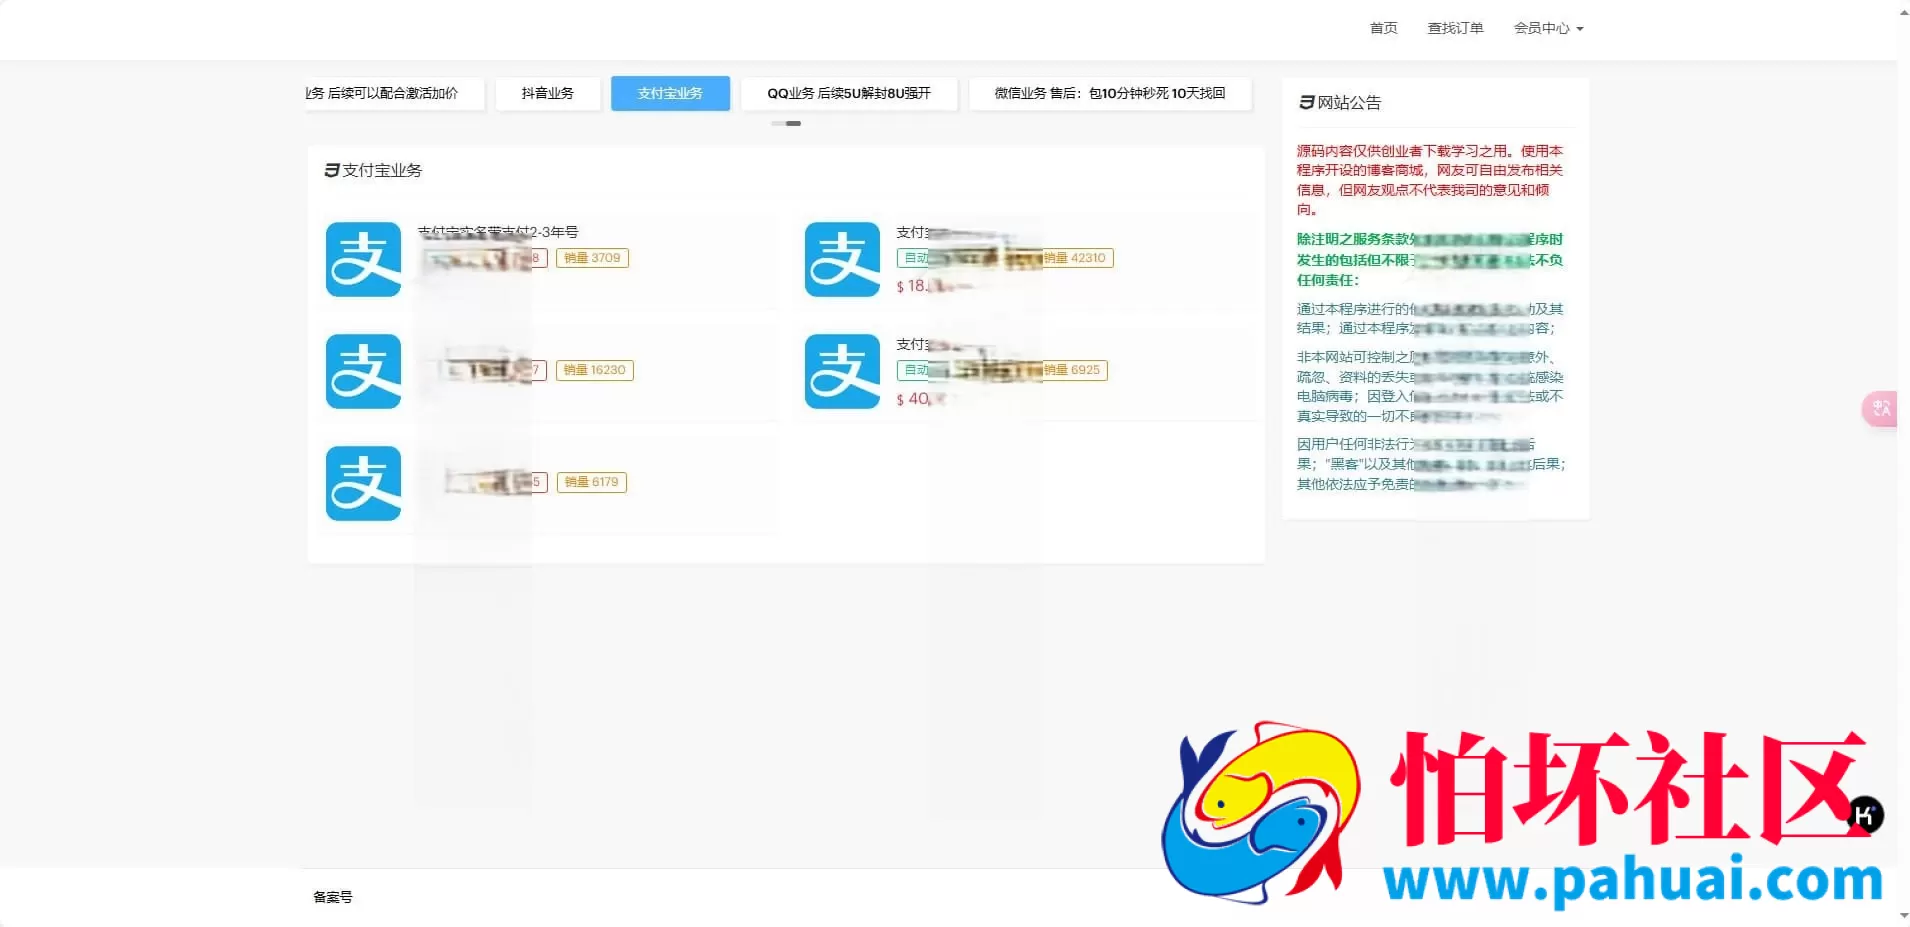Click the 支付宝业务 section heading

[373, 170]
